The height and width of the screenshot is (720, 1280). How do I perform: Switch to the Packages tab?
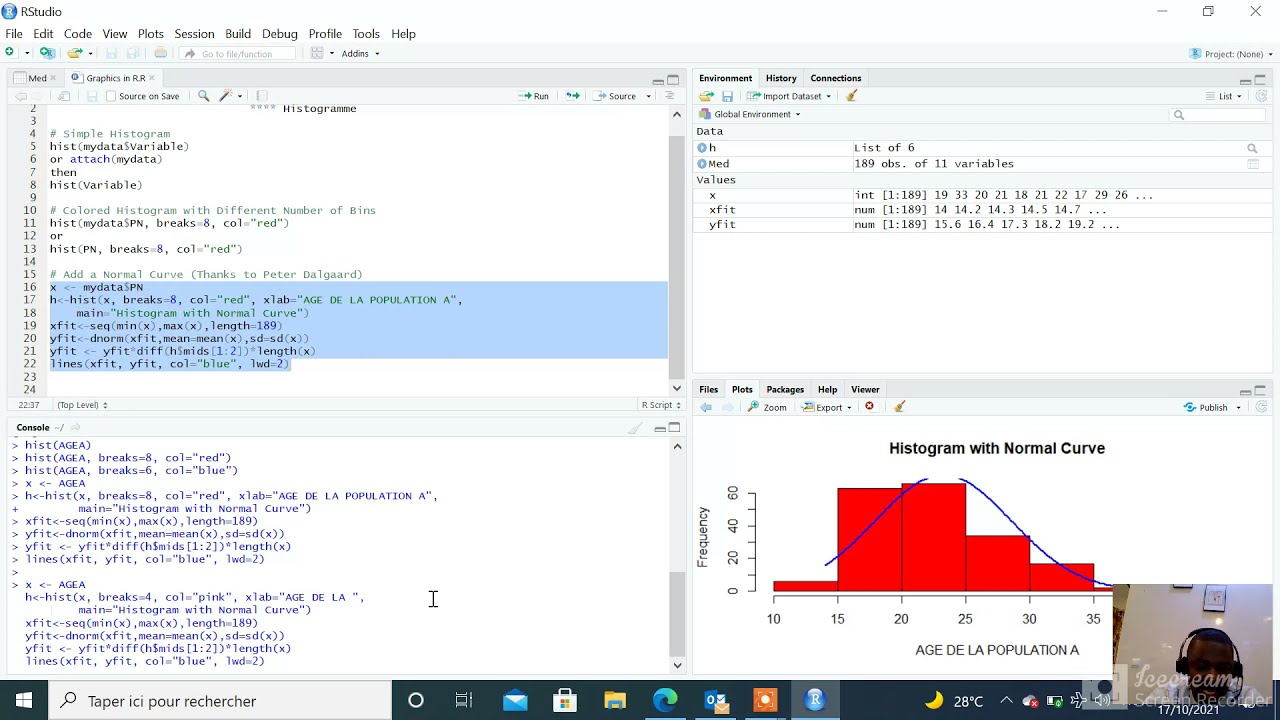785,389
